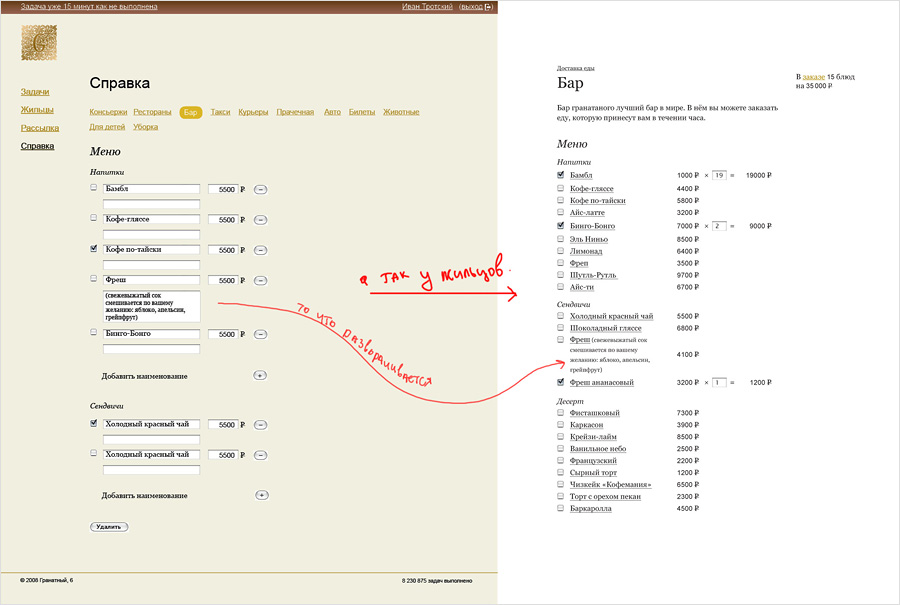Image resolution: width=900 pixels, height=605 pixels.
Task: Check the Айс-латте checkbox
Action: point(561,212)
